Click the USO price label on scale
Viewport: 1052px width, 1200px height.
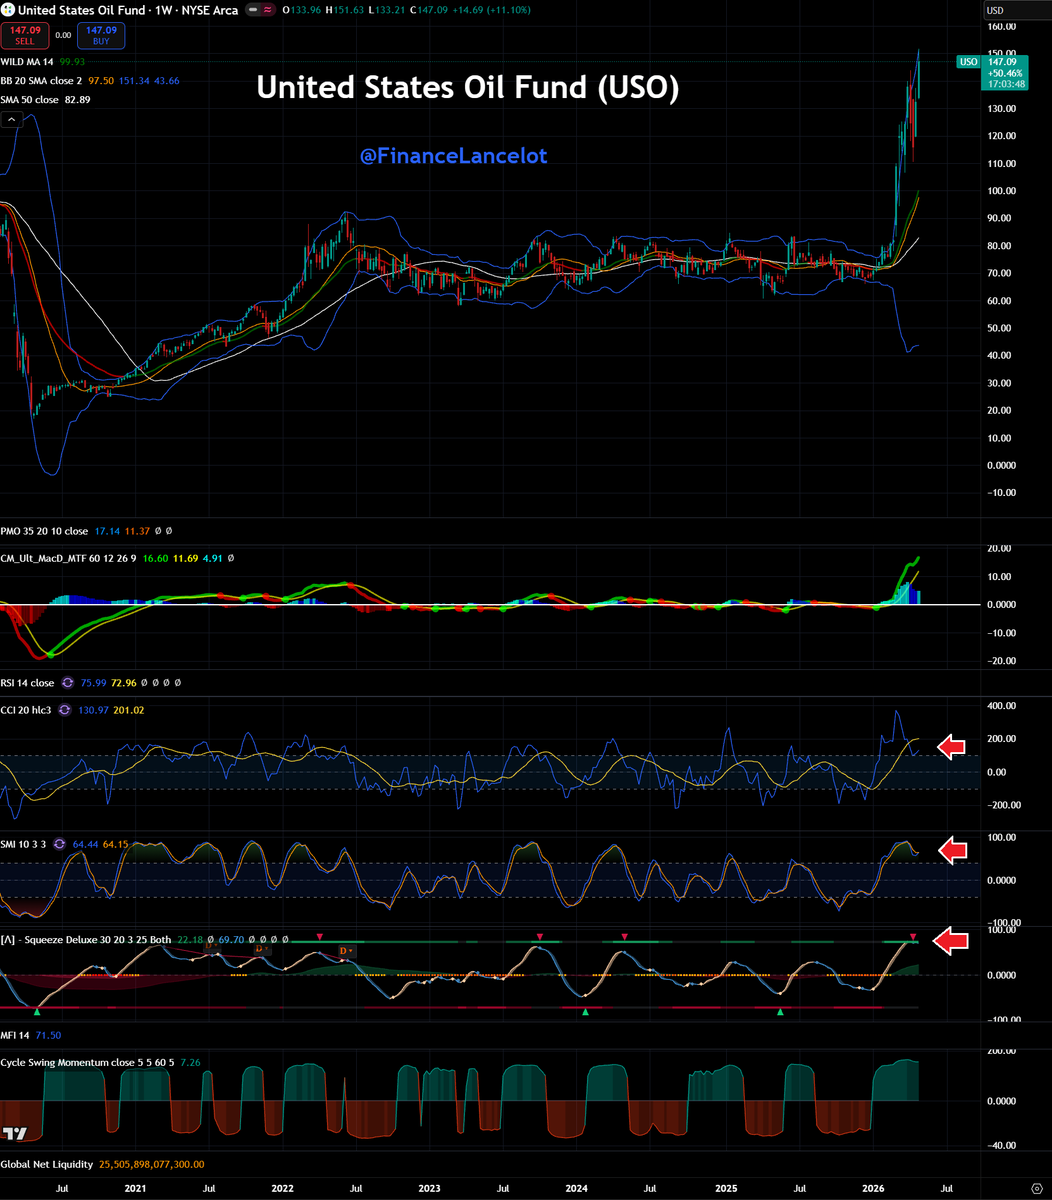tap(968, 62)
